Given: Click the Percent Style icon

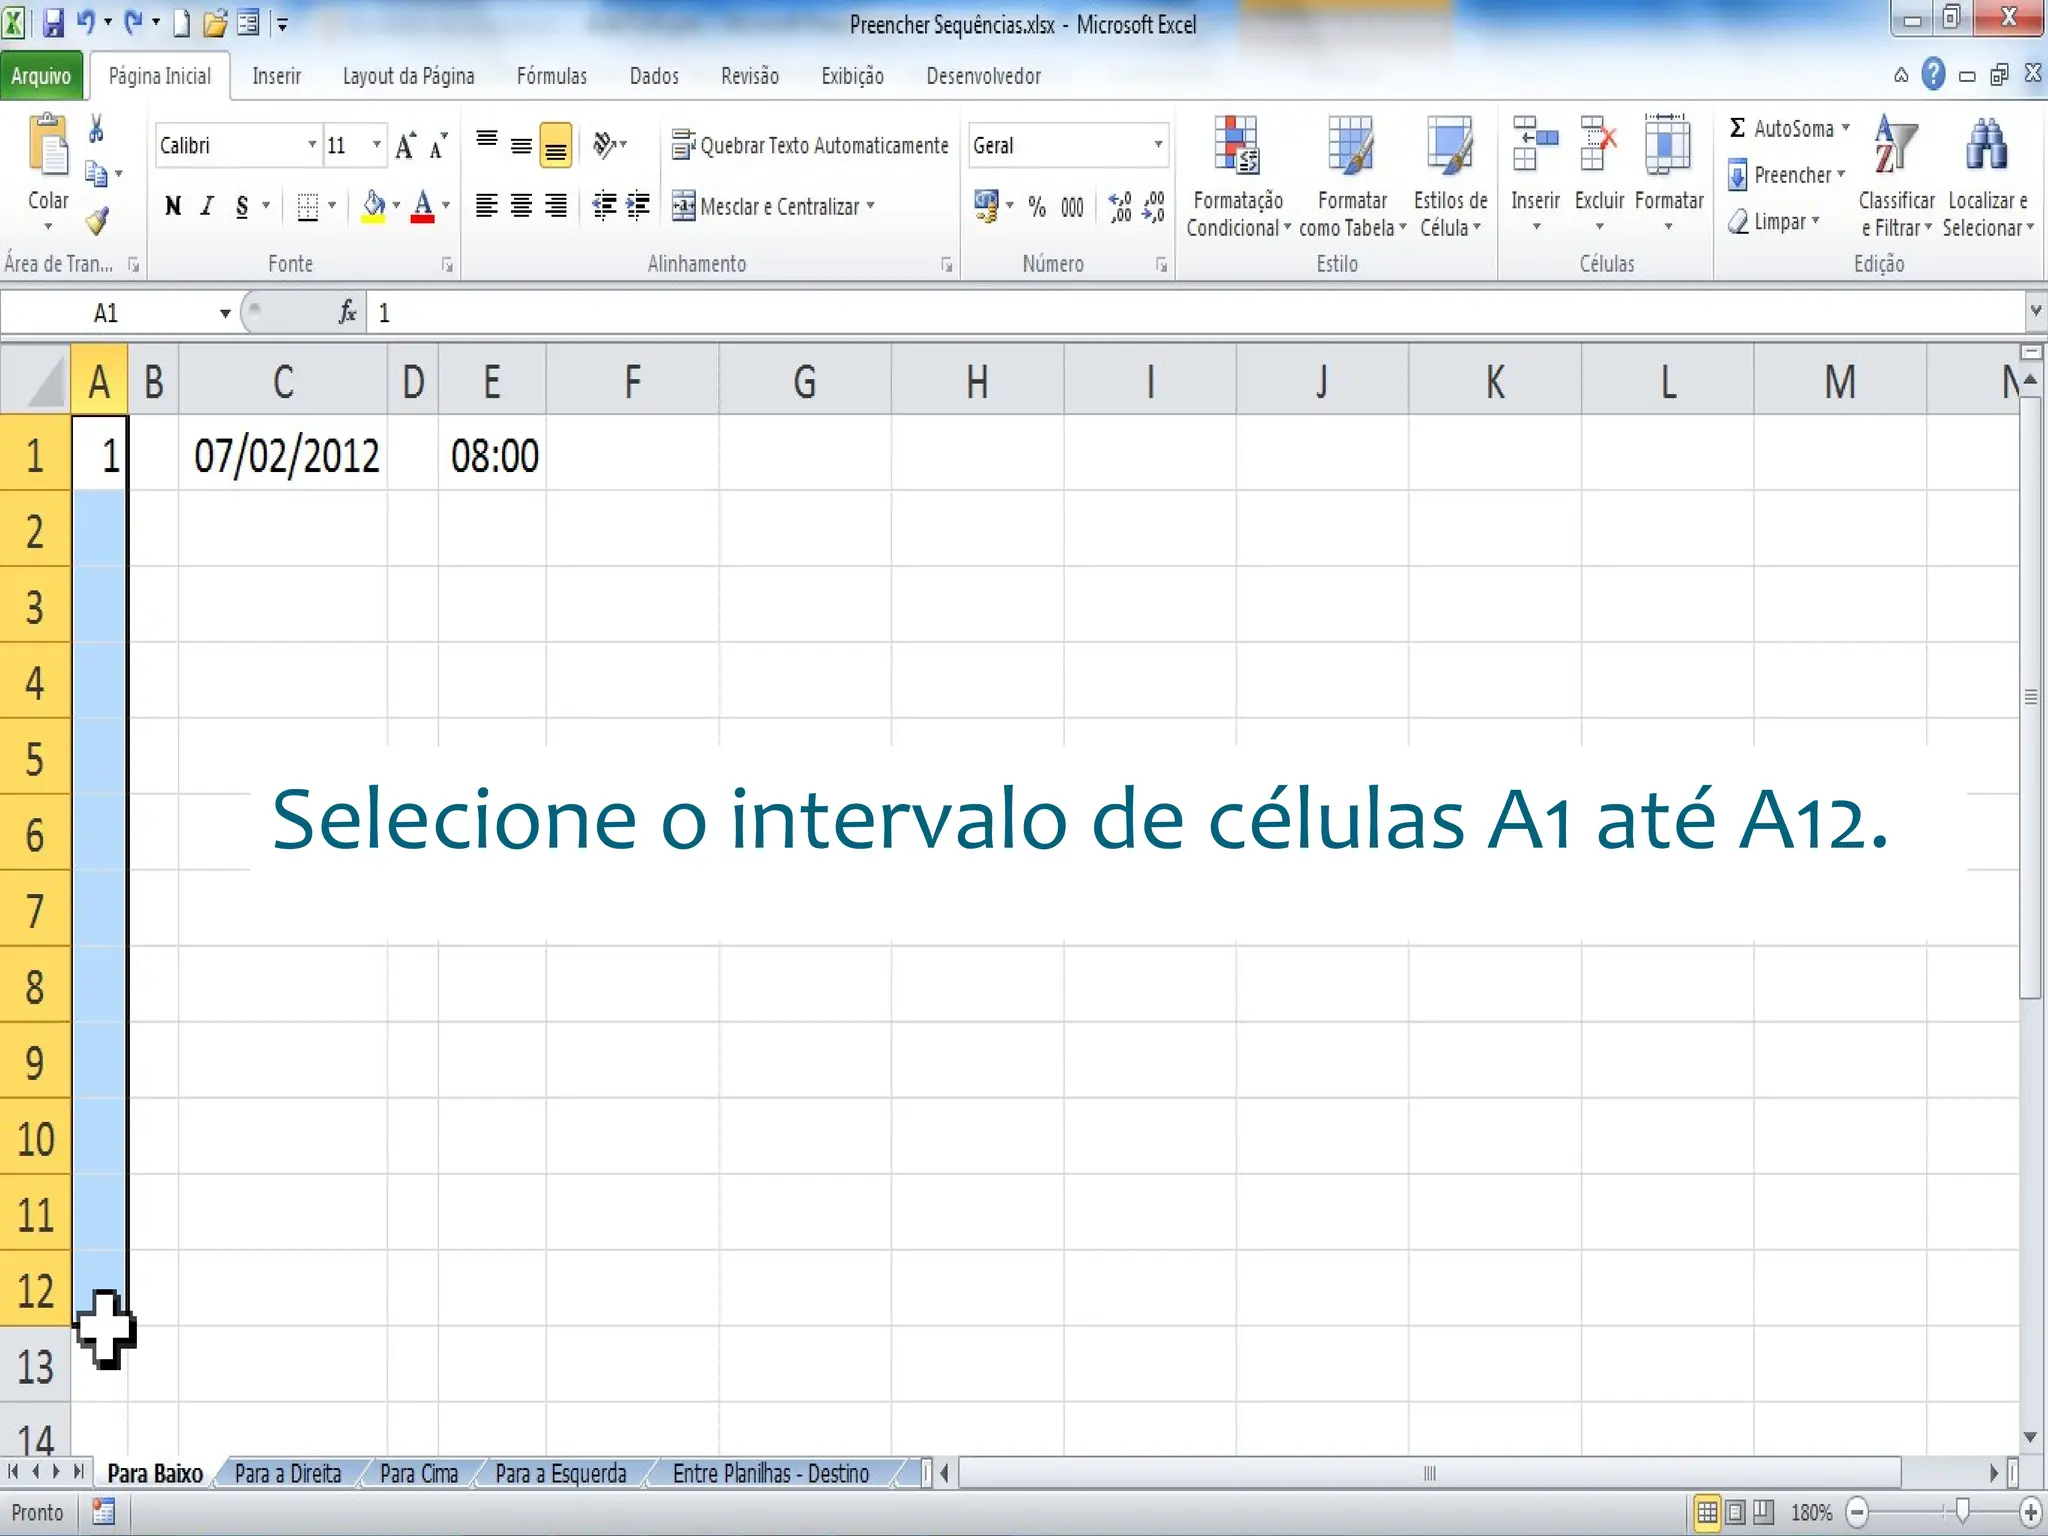Looking at the screenshot, I should (x=1037, y=207).
